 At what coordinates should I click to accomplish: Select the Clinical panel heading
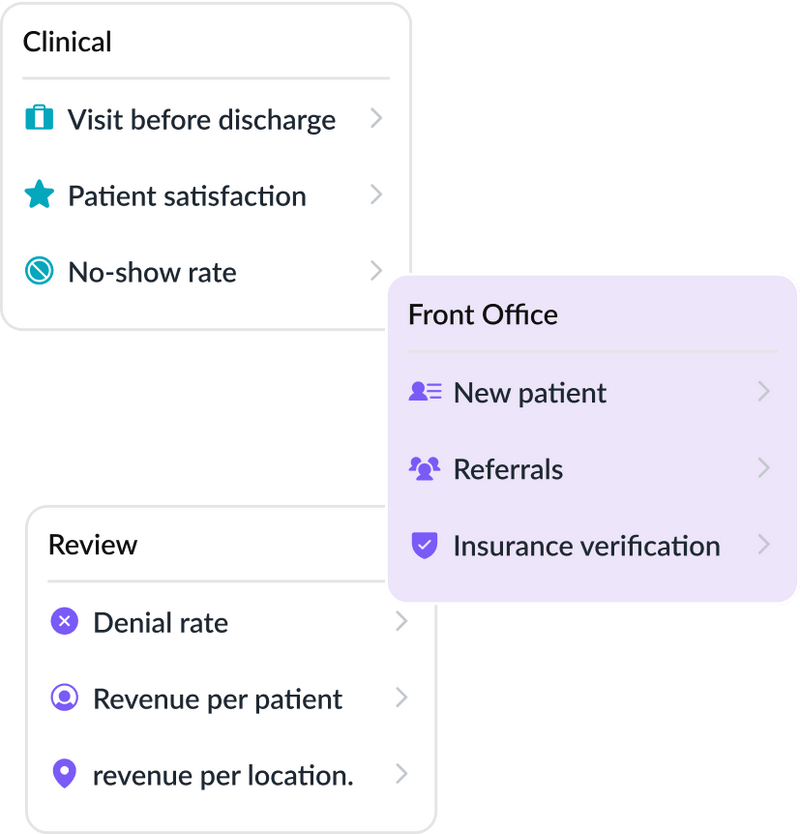point(67,42)
